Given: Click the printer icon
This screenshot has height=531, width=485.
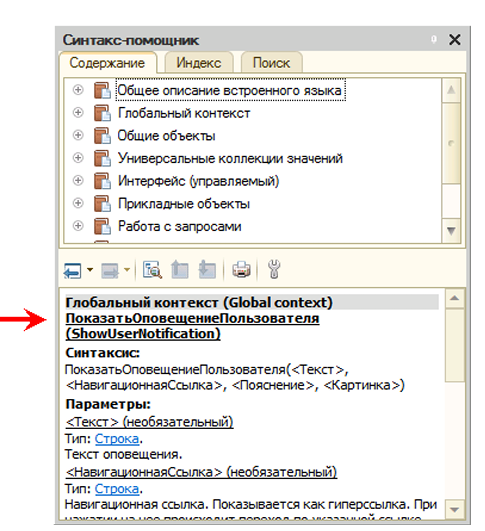Looking at the screenshot, I should tap(241, 270).
